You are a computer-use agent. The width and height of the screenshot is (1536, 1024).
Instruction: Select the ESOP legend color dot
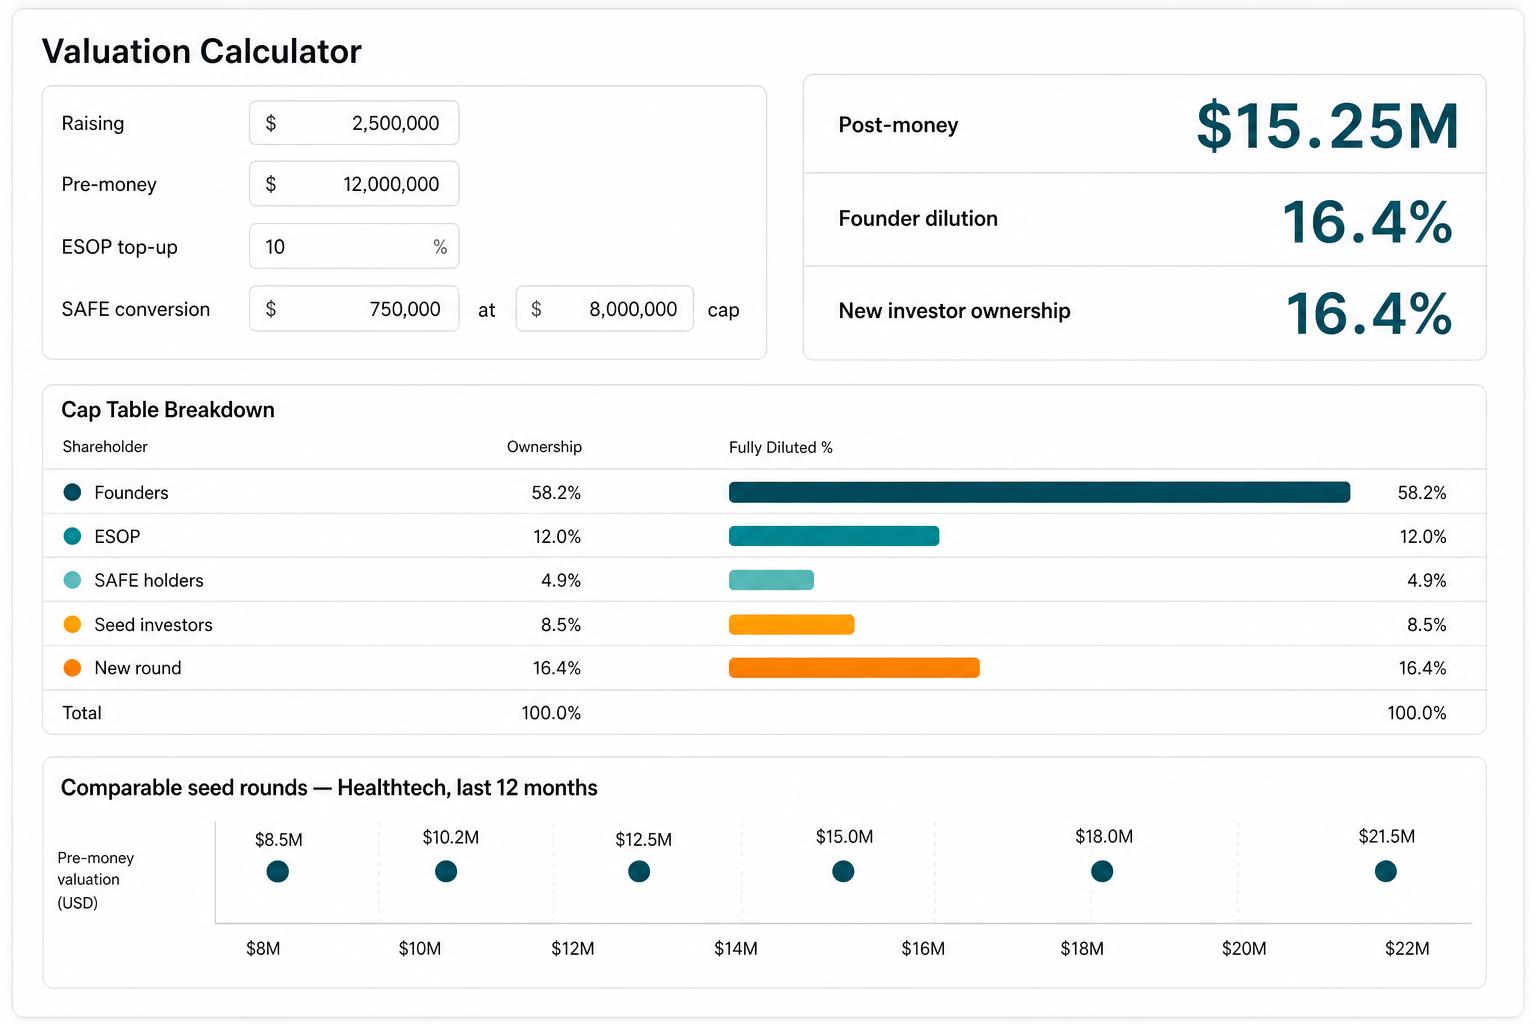point(72,536)
